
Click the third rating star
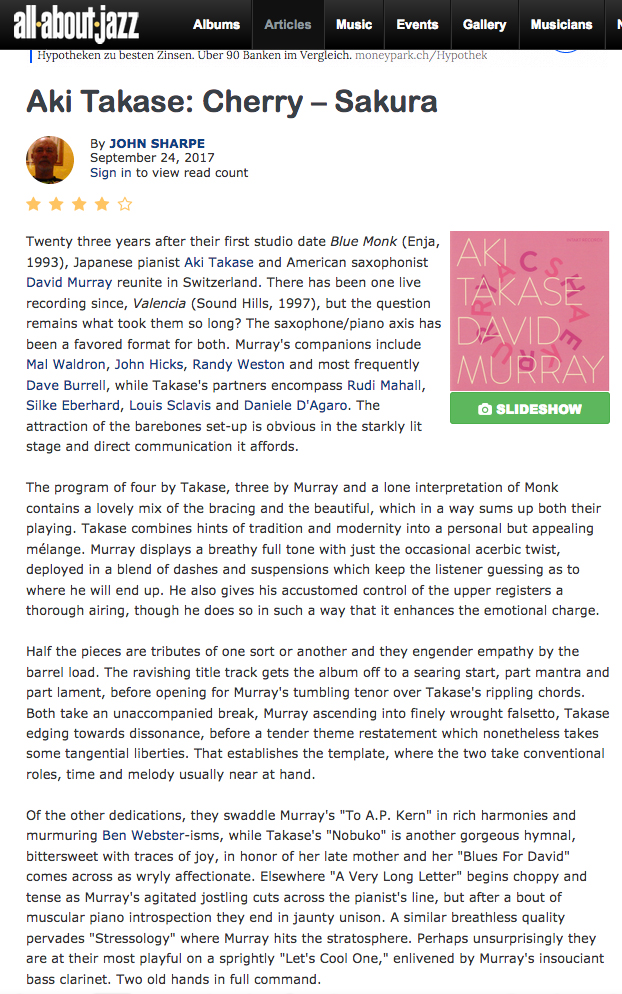pyautogui.click(x=79, y=204)
